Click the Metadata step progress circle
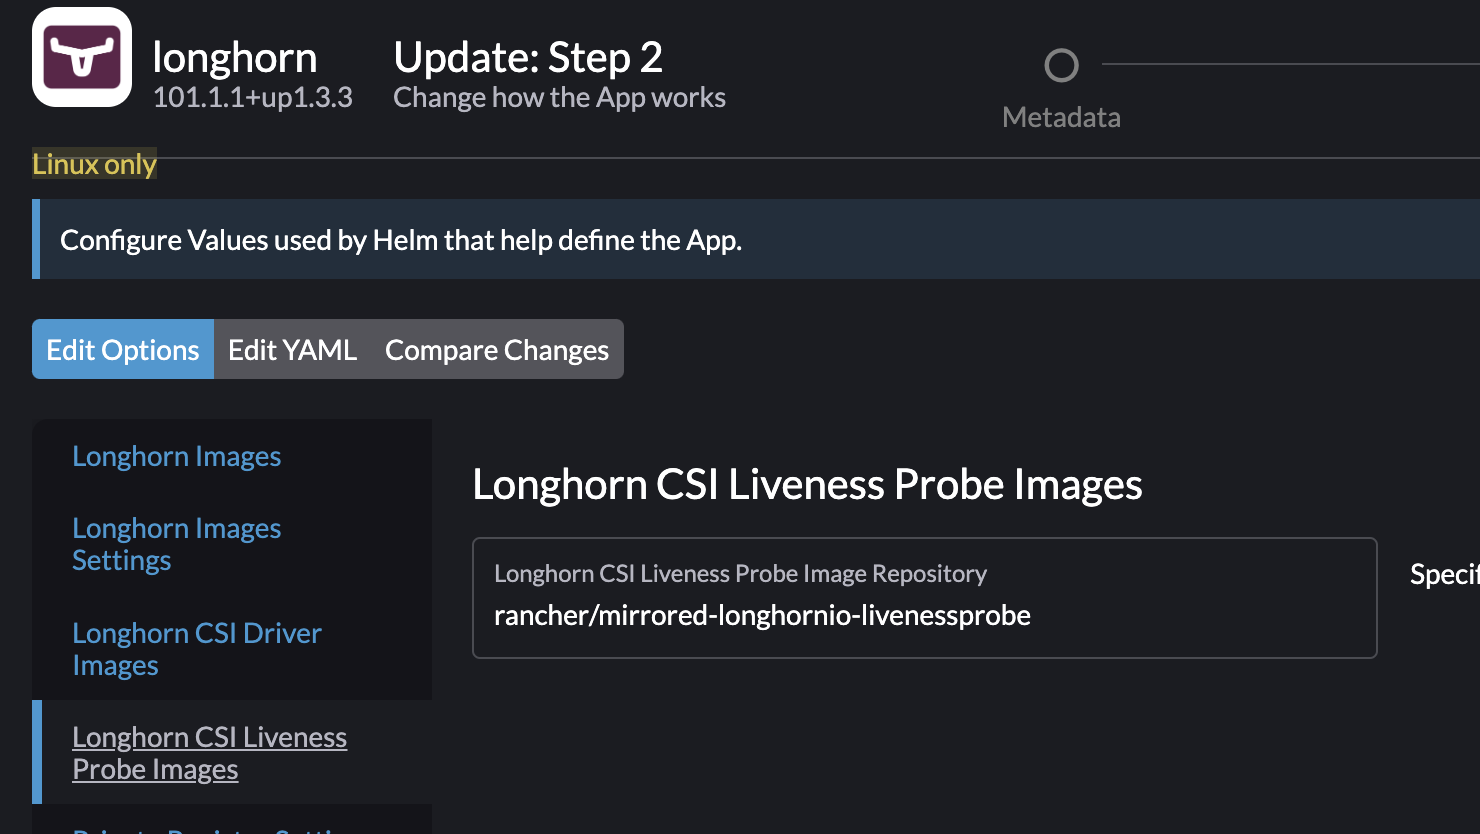 (x=1061, y=65)
